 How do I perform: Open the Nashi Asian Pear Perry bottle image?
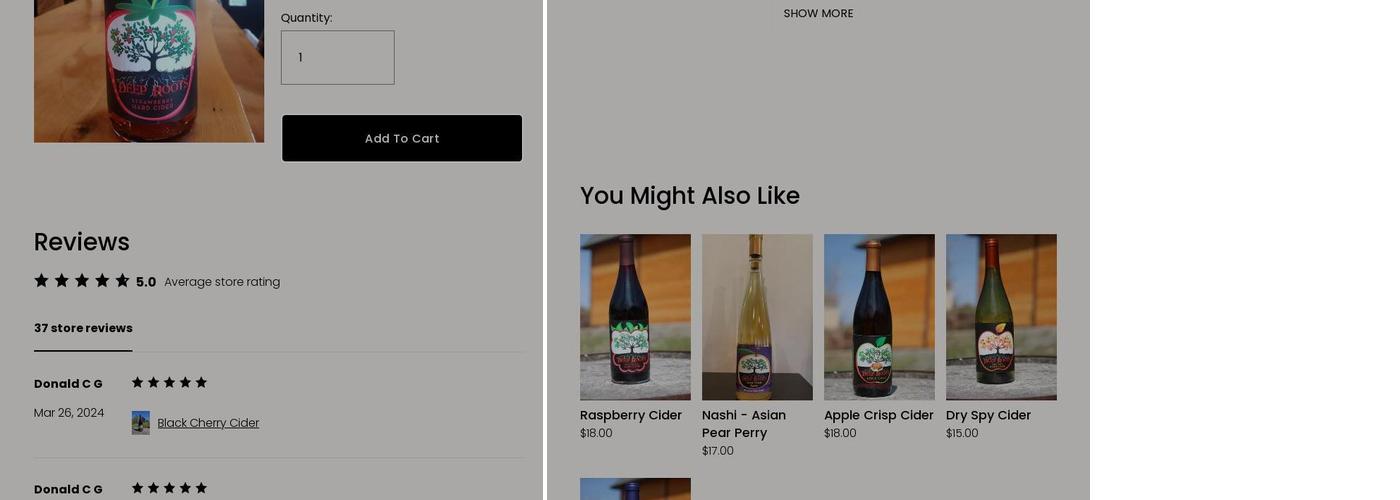click(757, 317)
